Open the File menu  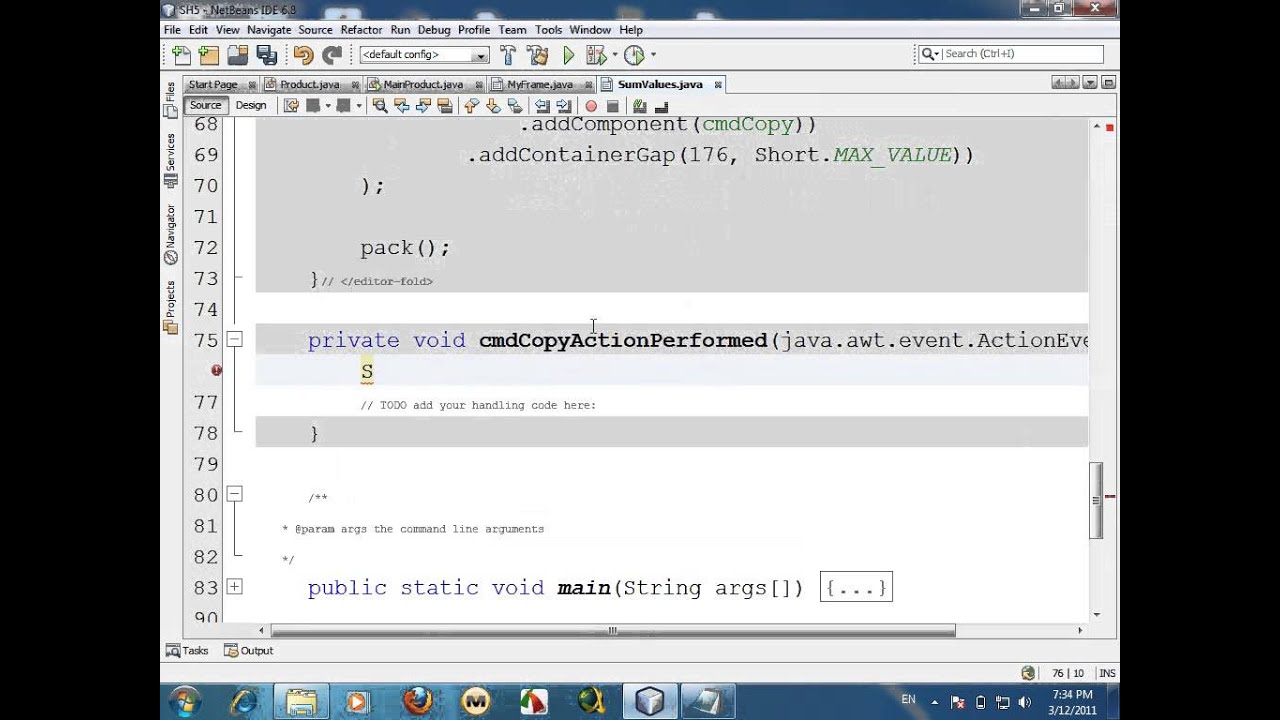(173, 30)
